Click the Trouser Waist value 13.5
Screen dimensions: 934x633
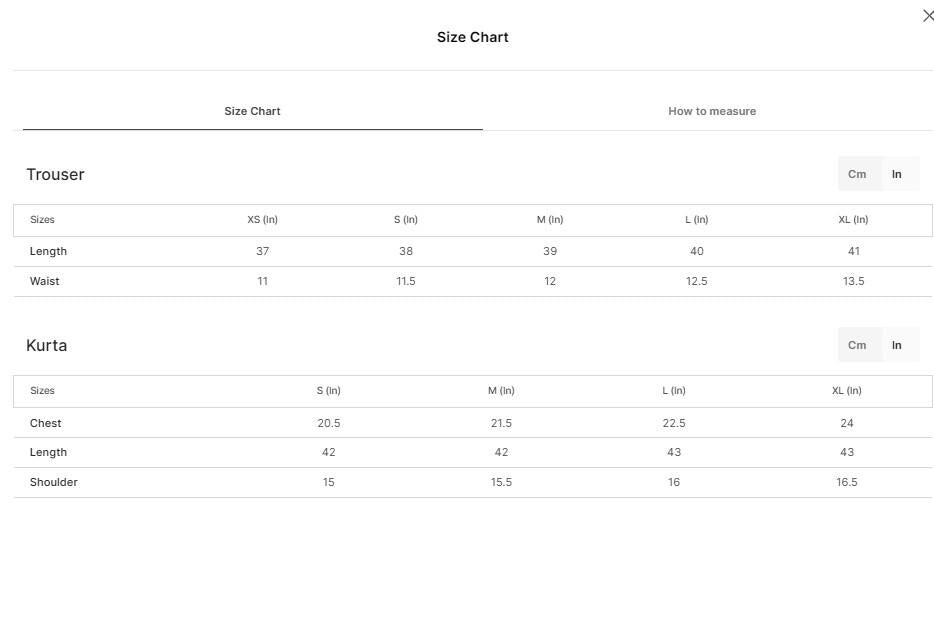(x=853, y=281)
